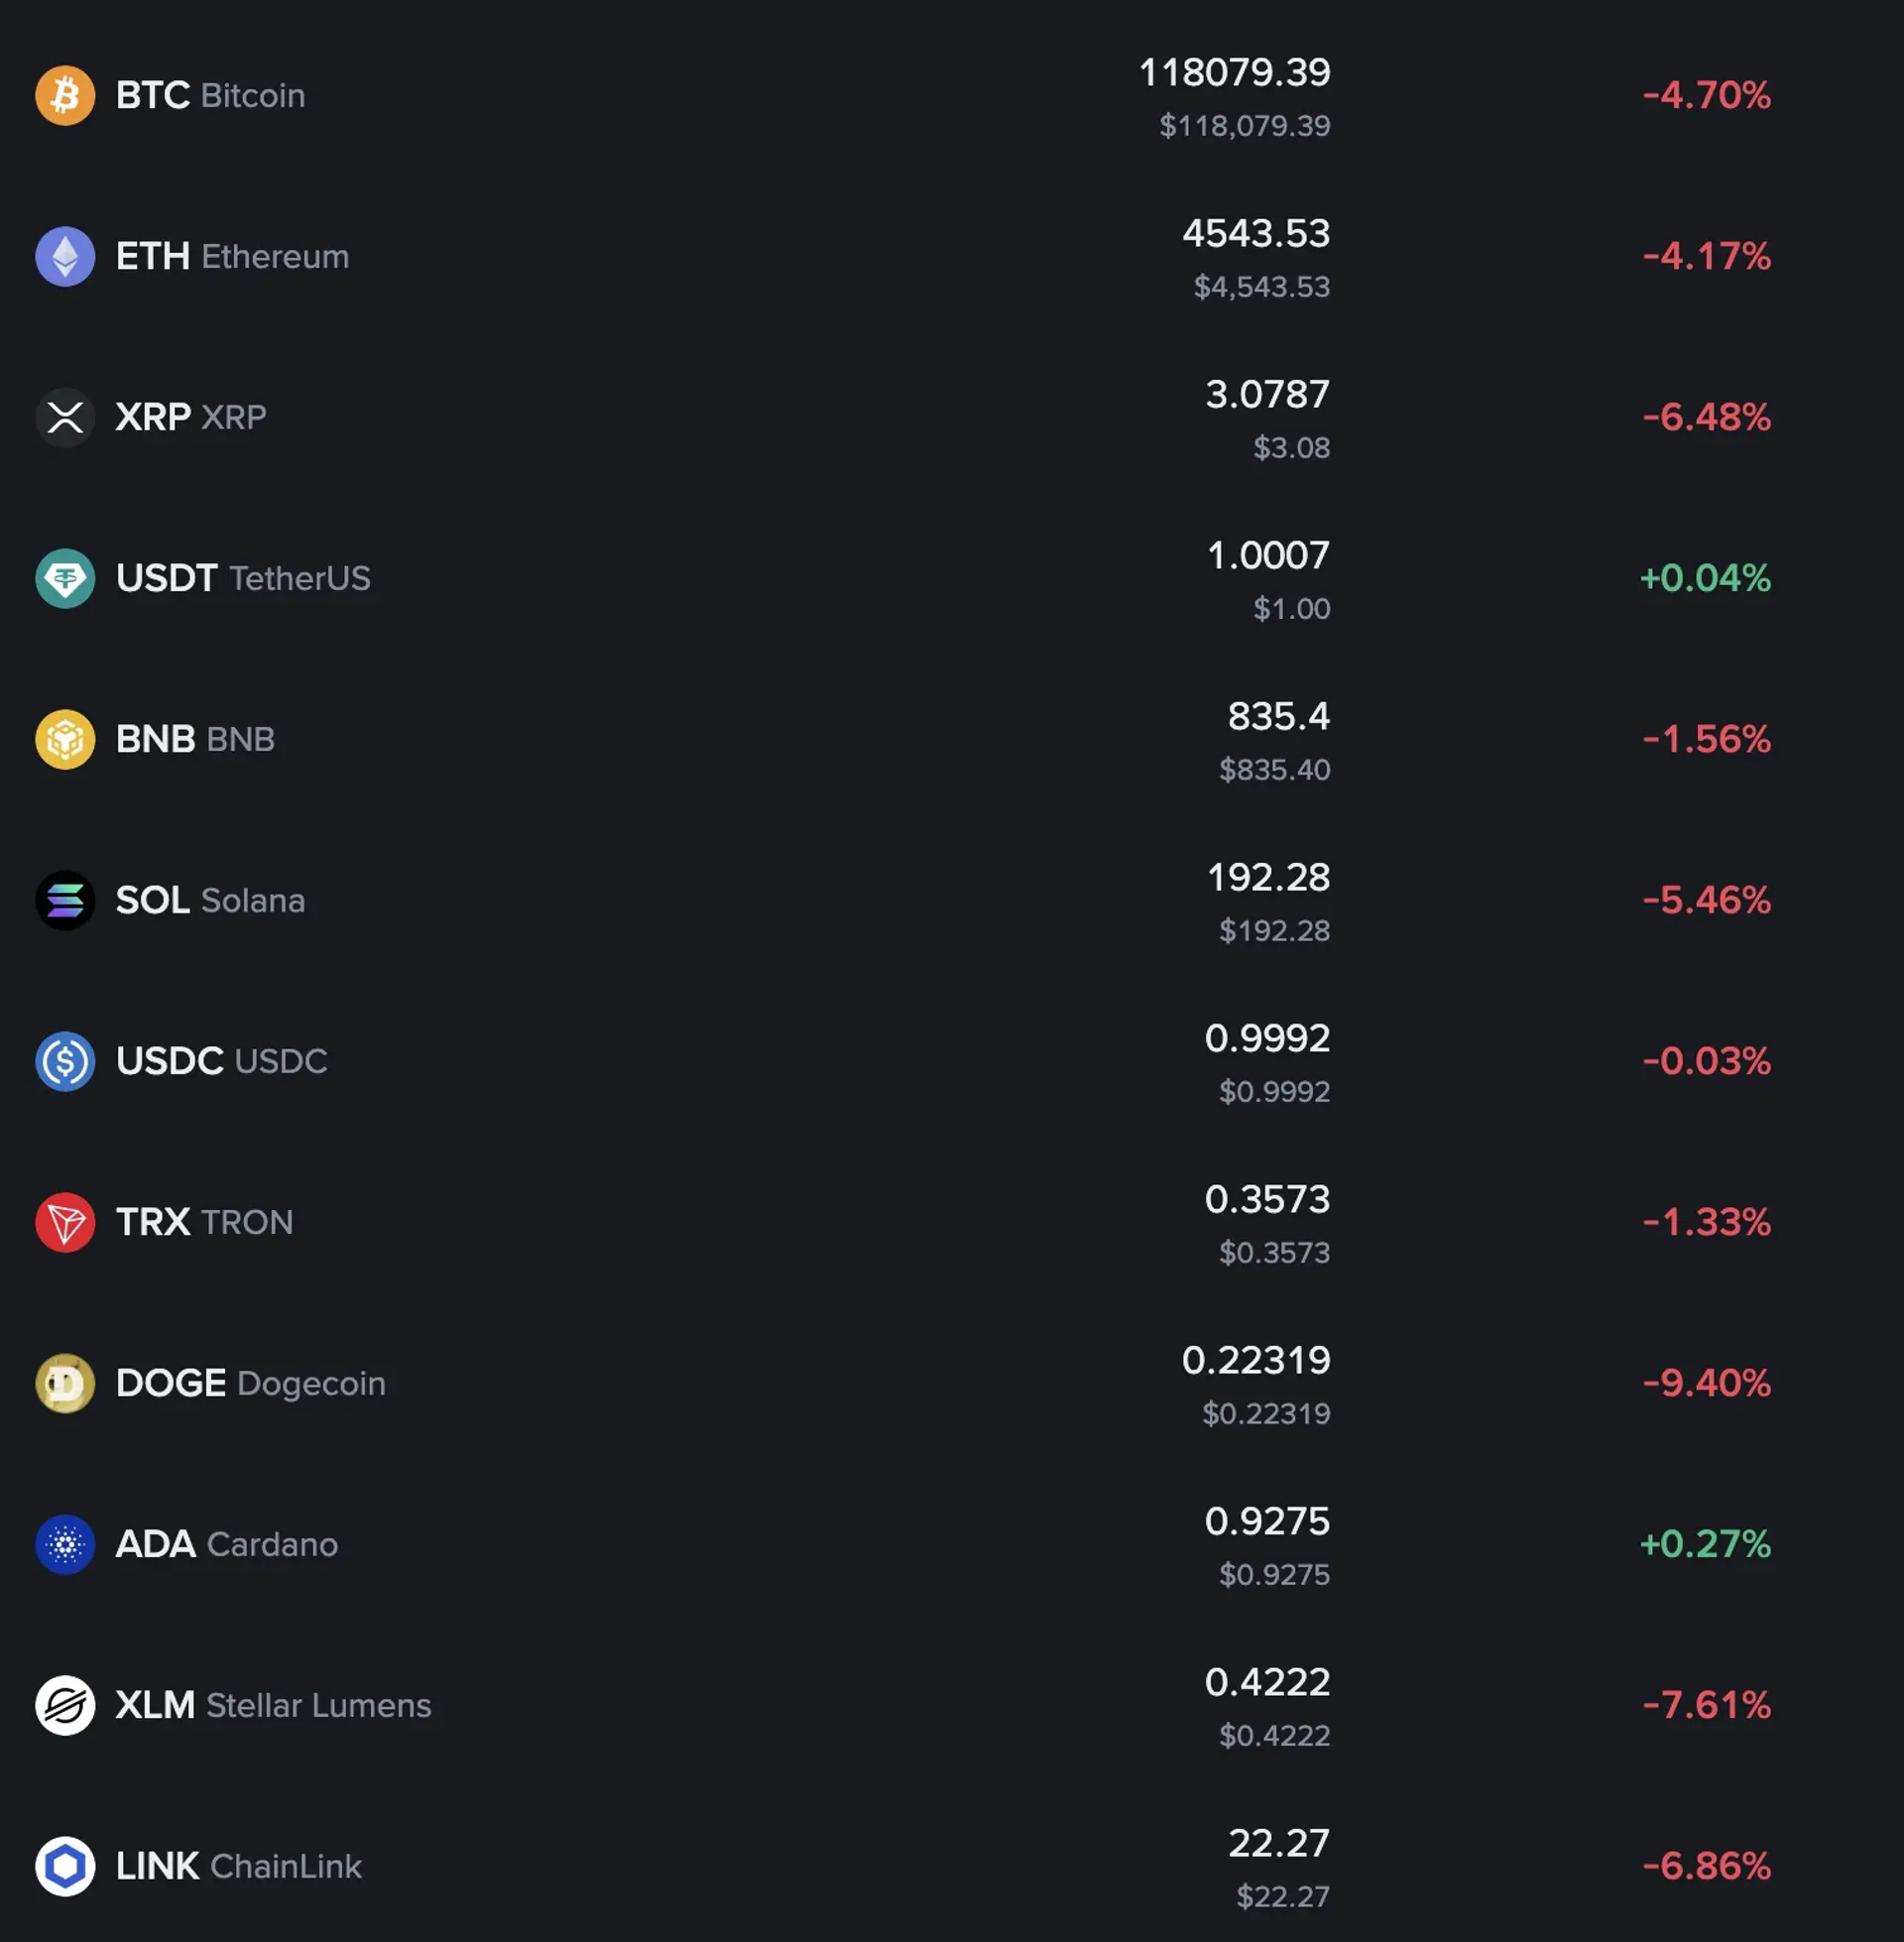This screenshot has width=1904, height=1942.
Task: Click the orange Bitcoin coin icon
Action: [65, 96]
